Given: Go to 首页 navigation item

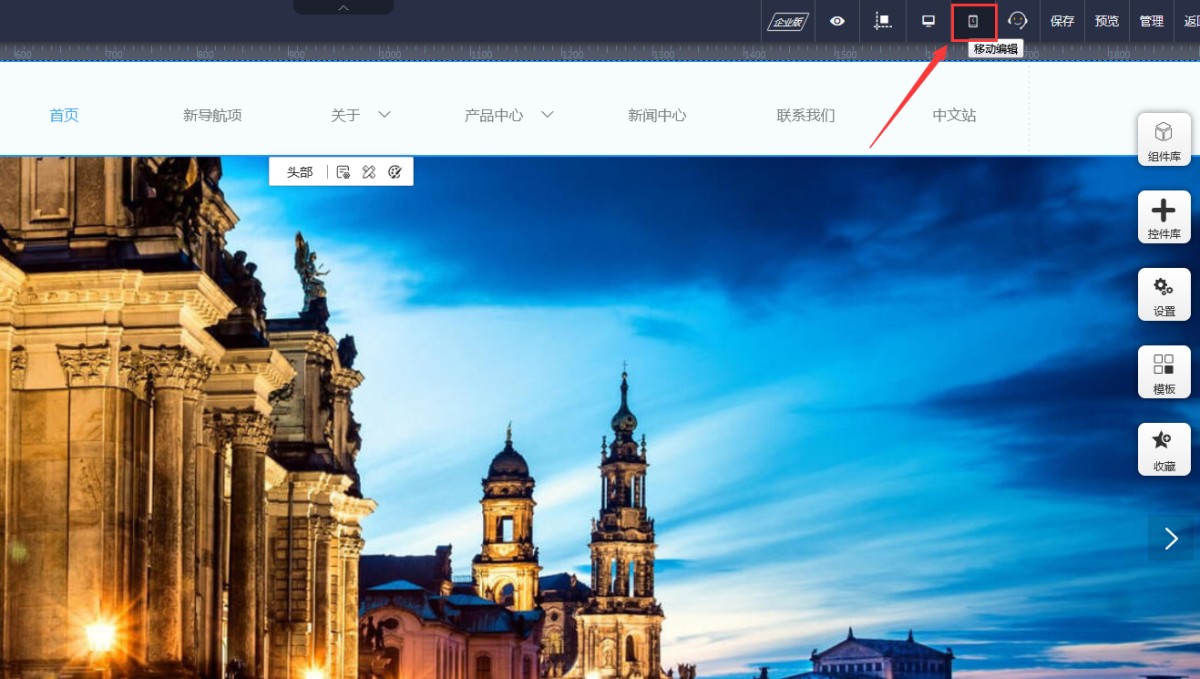Looking at the screenshot, I should pyautogui.click(x=64, y=115).
